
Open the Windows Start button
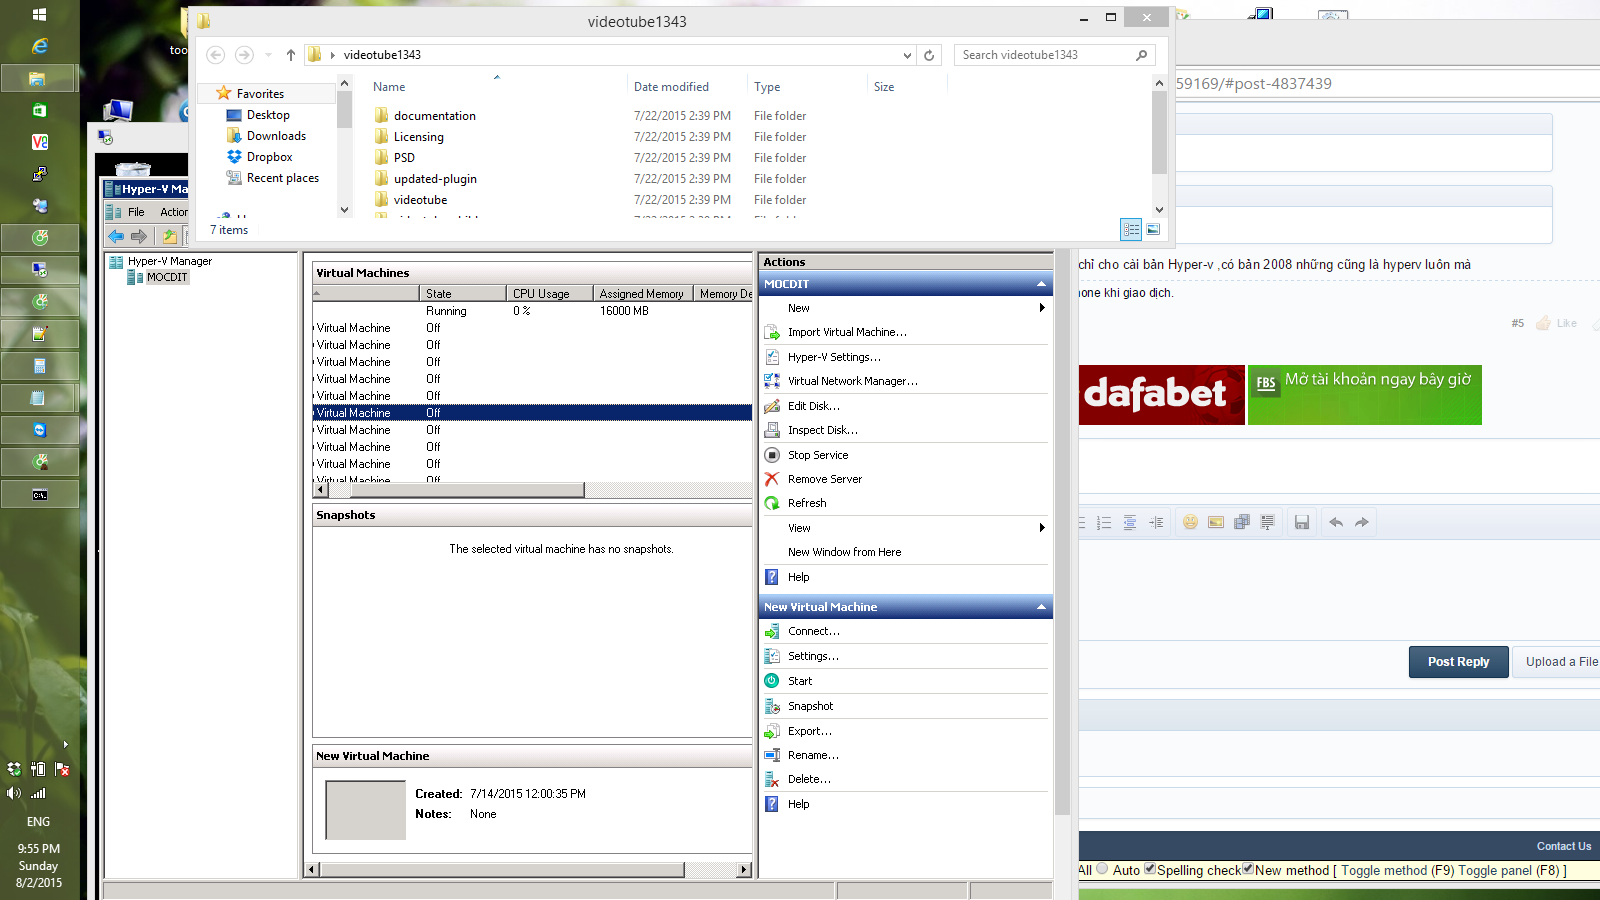[x=39, y=14]
